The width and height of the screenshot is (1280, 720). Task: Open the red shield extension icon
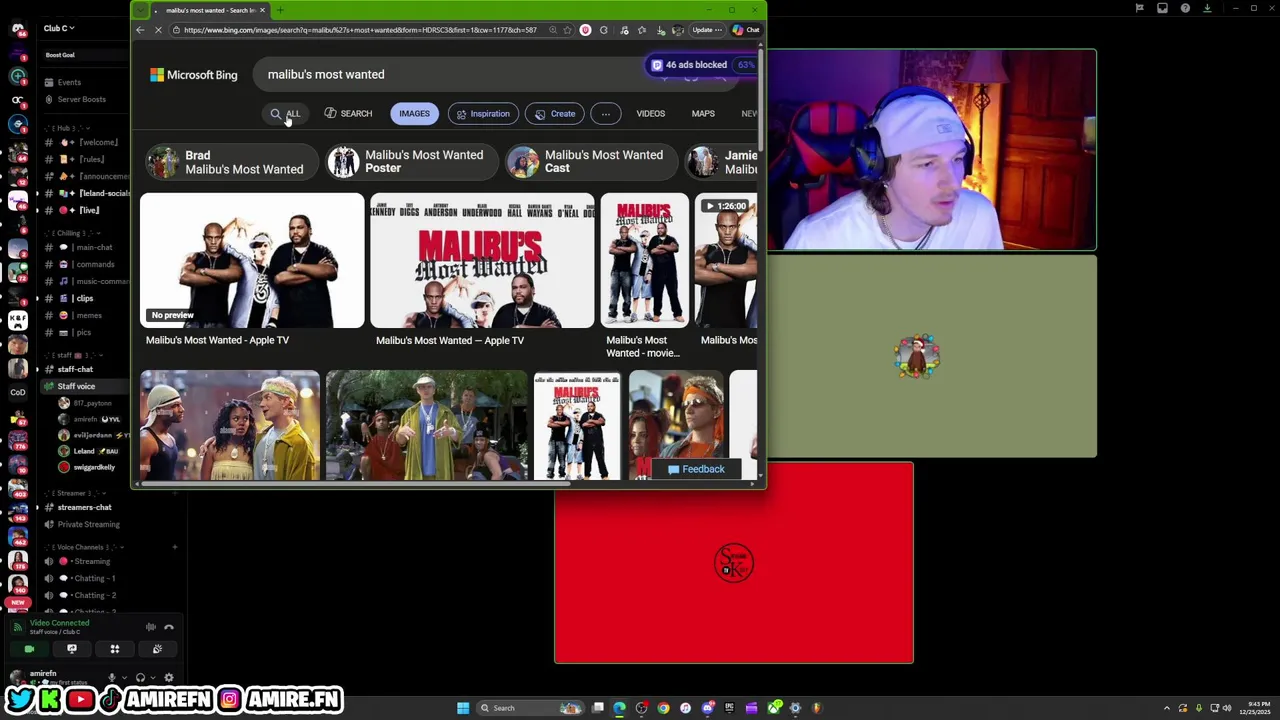586,30
